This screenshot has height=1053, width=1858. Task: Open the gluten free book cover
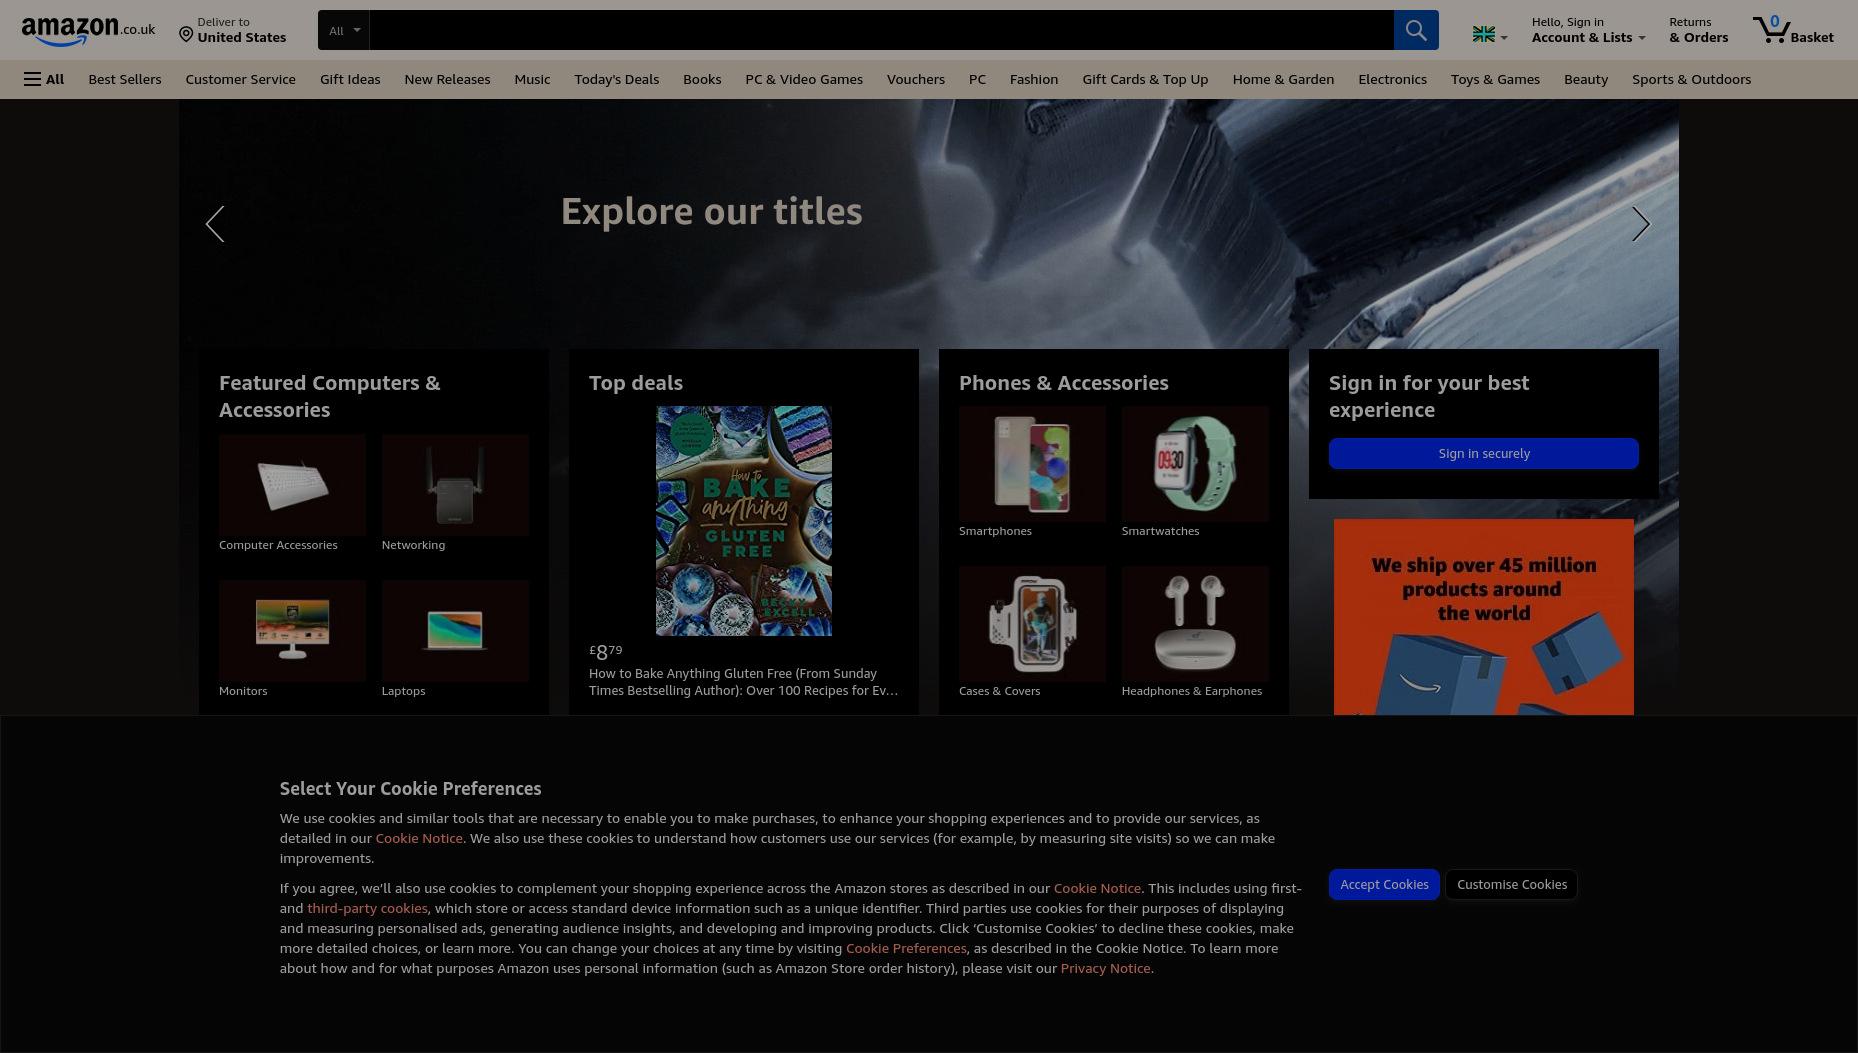point(744,521)
